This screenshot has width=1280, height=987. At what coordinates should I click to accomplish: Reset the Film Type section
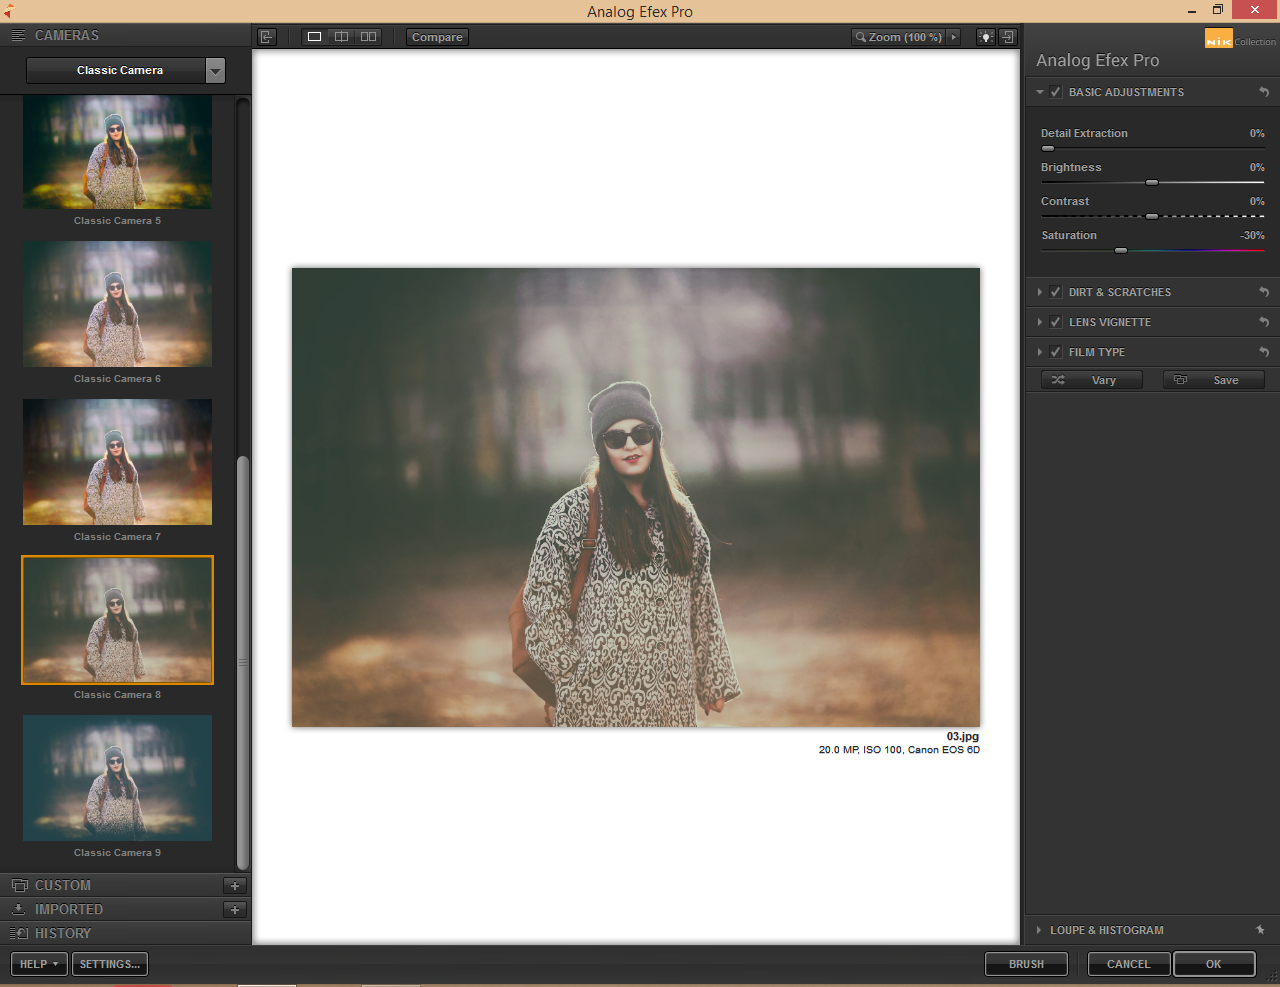click(x=1264, y=352)
